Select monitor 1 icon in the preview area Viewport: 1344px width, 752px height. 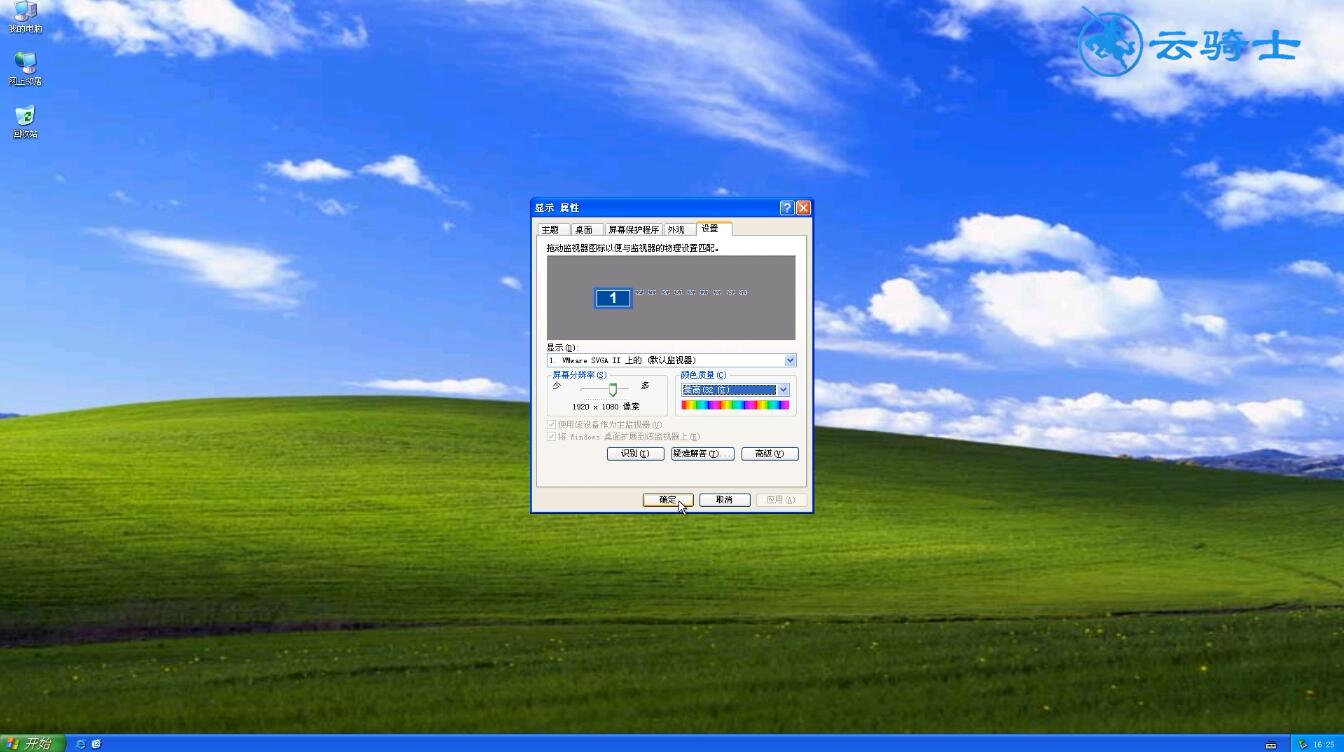pos(613,297)
